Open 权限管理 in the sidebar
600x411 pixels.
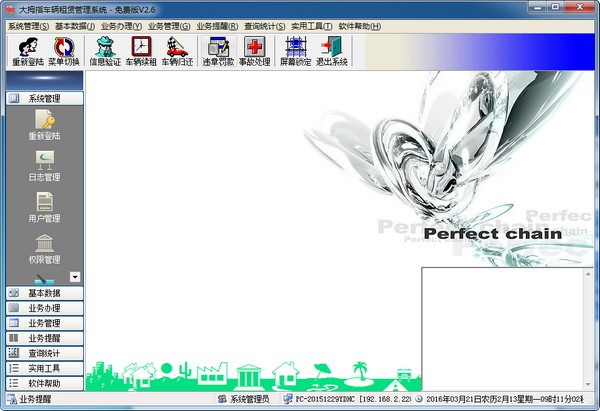pyautogui.click(x=44, y=248)
